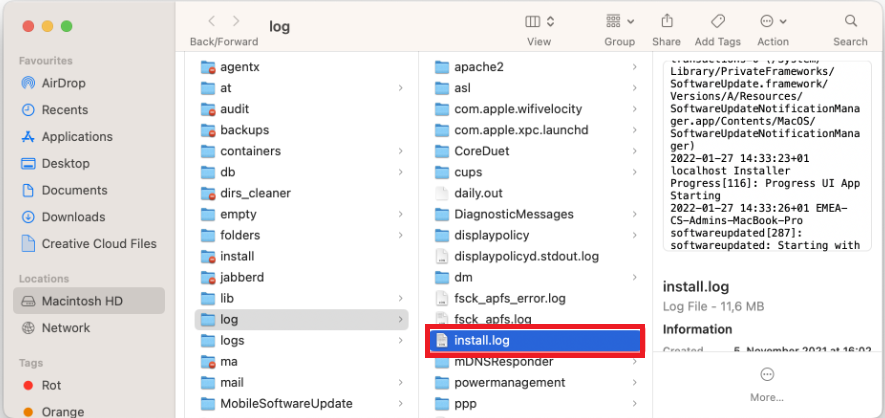885x418 pixels.
Task: Select Macintosh HD location
Action: [89, 301]
